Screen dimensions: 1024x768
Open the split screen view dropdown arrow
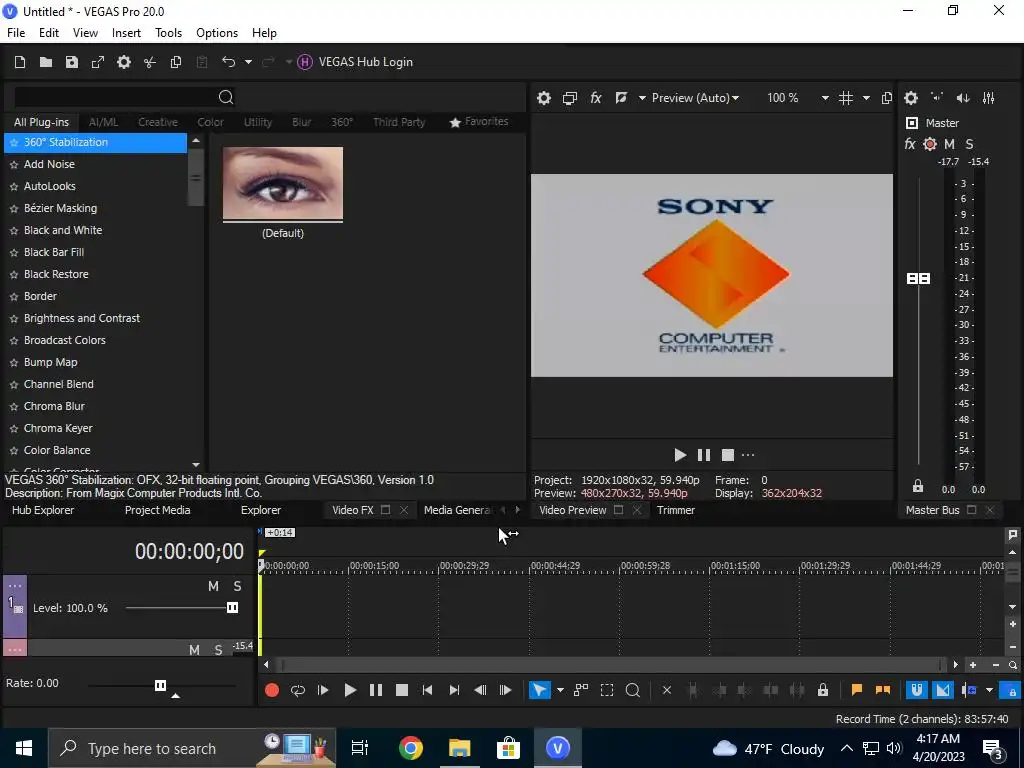(x=642, y=98)
